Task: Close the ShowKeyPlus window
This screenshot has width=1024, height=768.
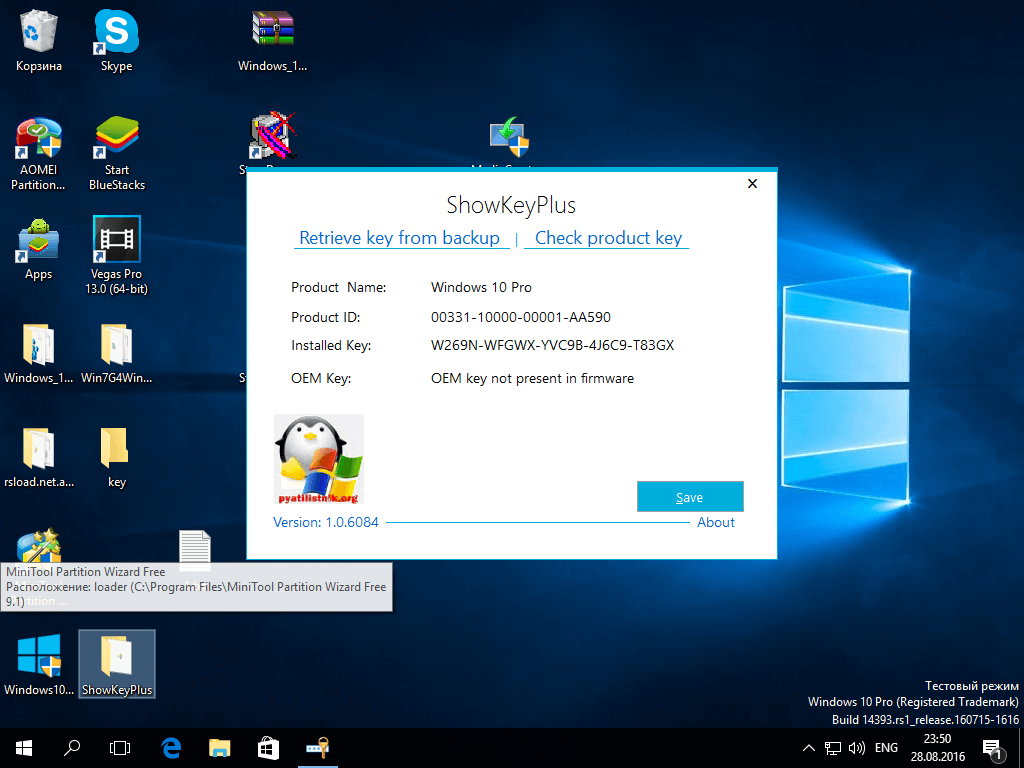Action: tap(752, 184)
